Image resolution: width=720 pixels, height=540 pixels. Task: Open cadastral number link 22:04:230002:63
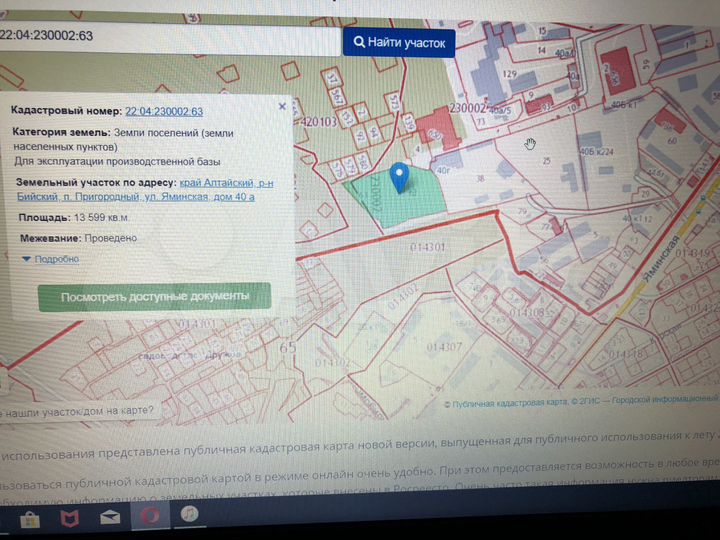(x=164, y=112)
